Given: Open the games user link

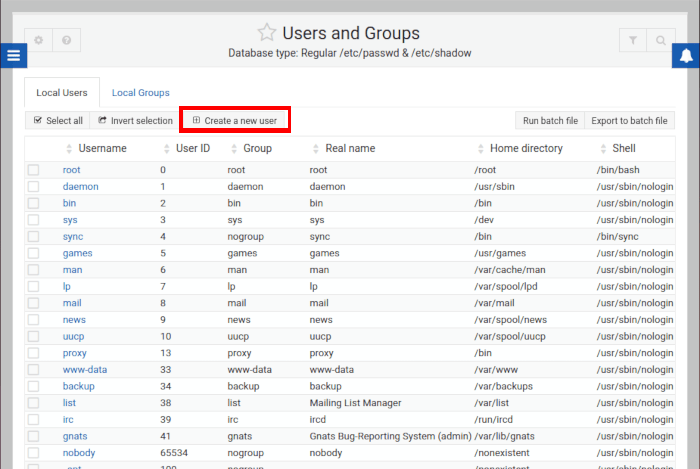Looking at the screenshot, I should click(x=77, y=253).
